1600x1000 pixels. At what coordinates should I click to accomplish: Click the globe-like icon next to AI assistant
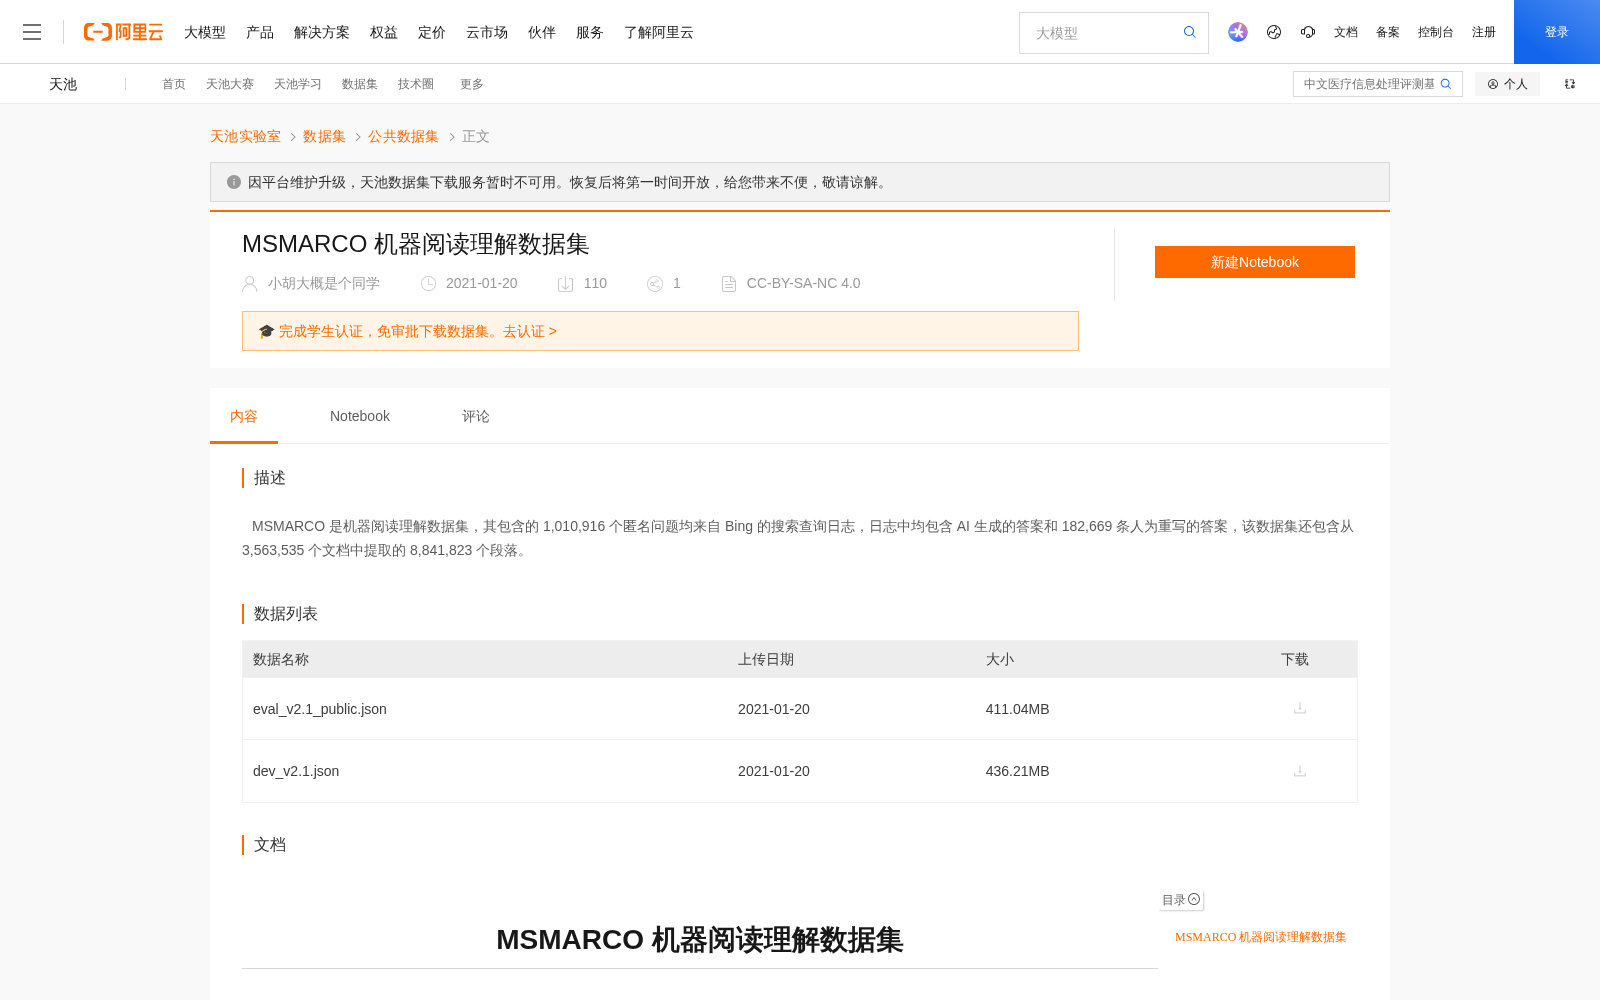[1274, 32]
